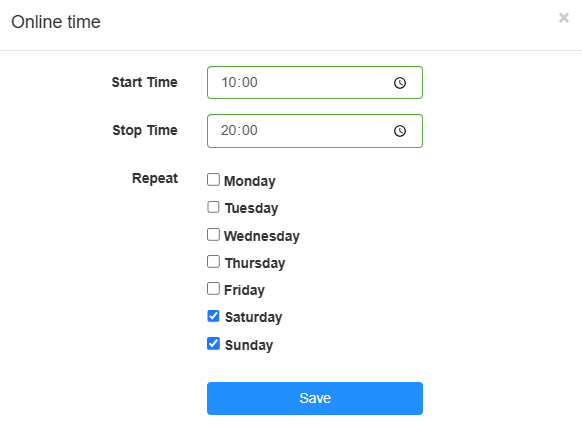This screenshot has width=582, height=438.
Task: Click the Friday label text
Action: [244, 290]
